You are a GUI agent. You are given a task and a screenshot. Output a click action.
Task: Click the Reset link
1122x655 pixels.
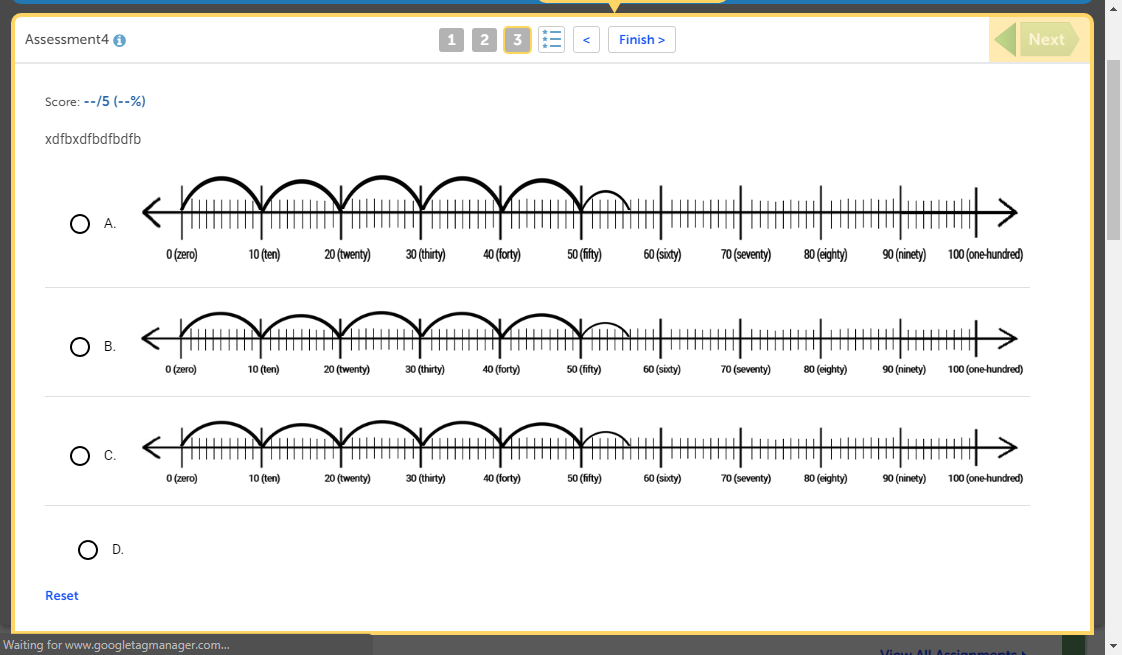62,596
